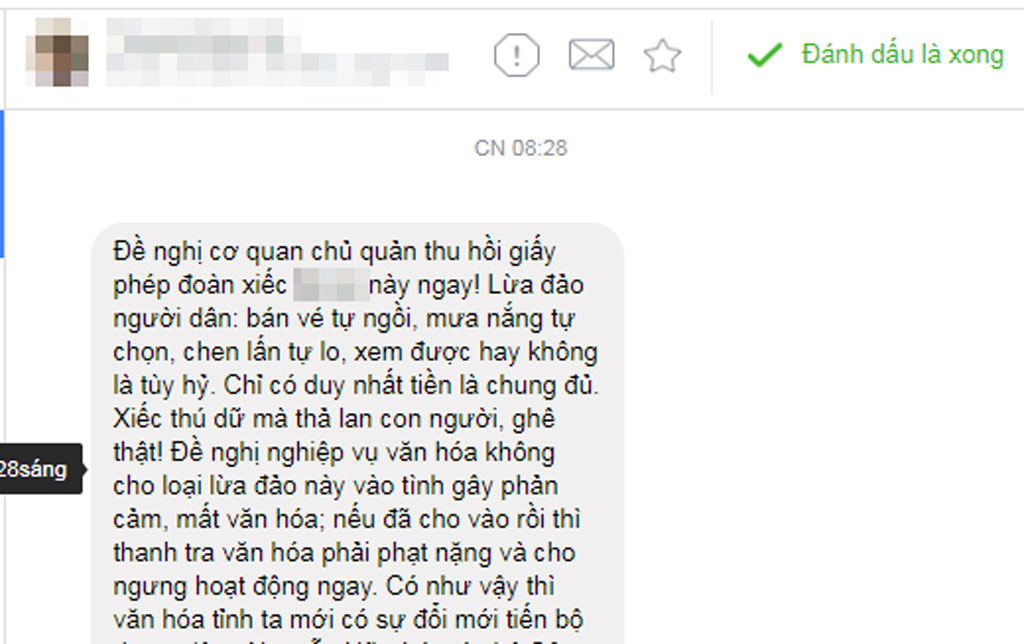
Task: Click line "văn hóa tỉnh ta mới có sự đổi mới"
Action: 347,620
